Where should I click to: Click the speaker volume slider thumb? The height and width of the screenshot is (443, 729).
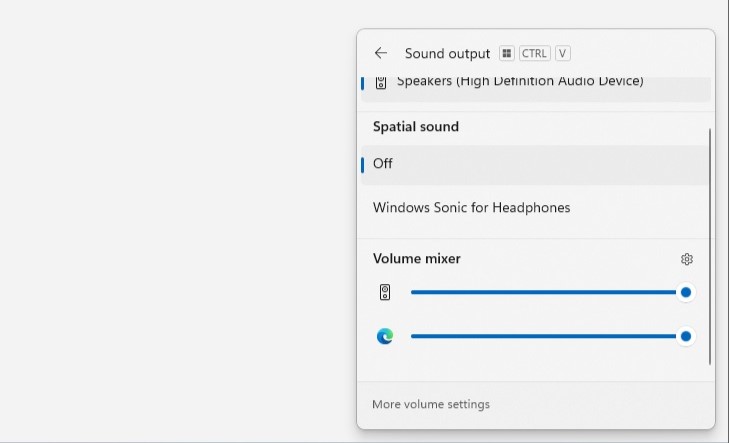pos(686,292)
